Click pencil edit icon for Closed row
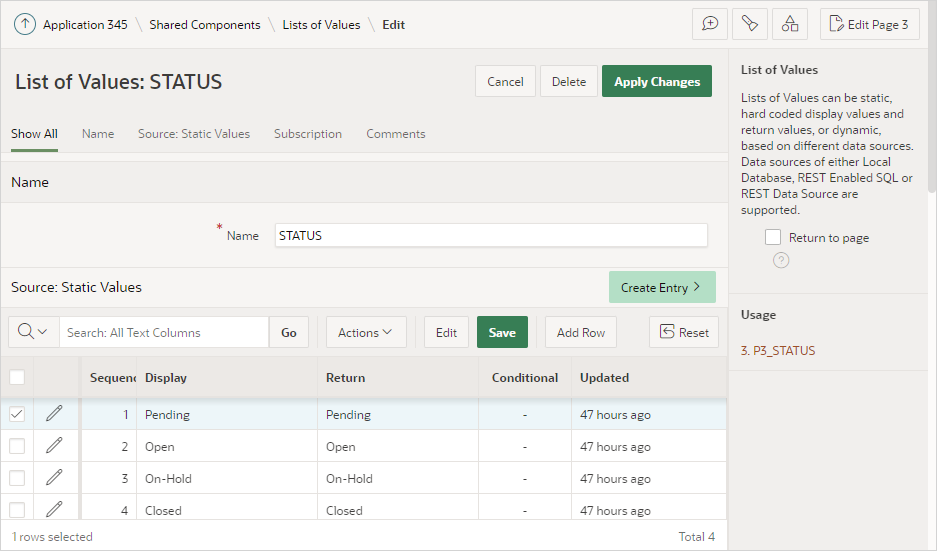The image size is (937, 551). tap(54, 509)
